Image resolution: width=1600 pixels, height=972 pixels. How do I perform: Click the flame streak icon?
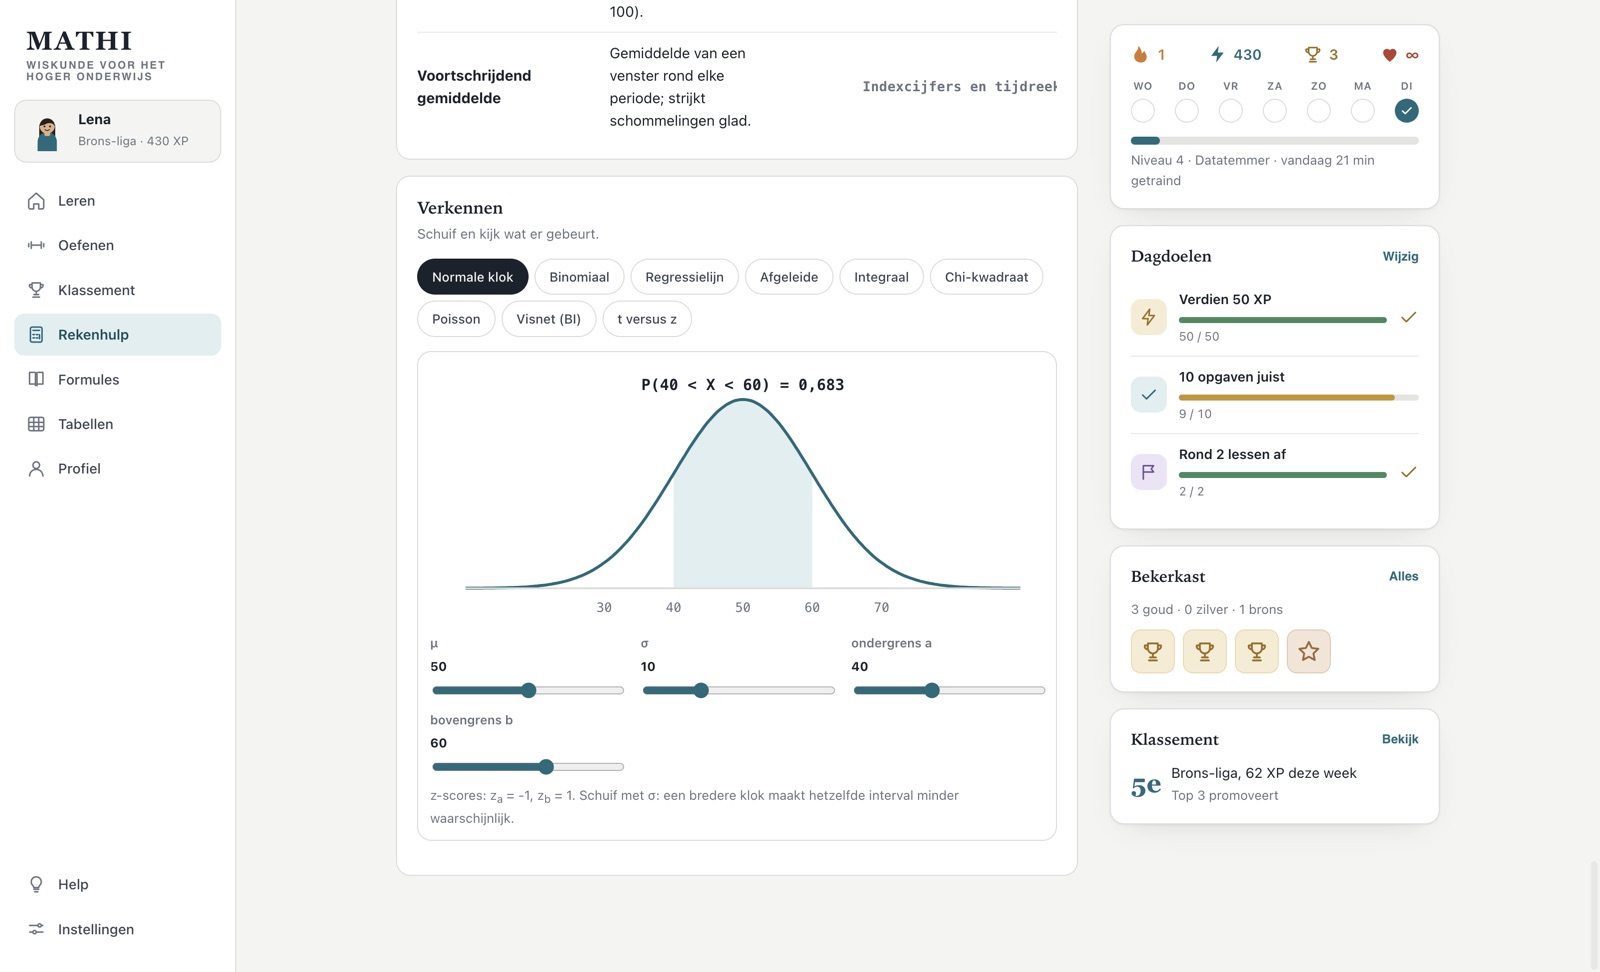[x=1140, y=54]
